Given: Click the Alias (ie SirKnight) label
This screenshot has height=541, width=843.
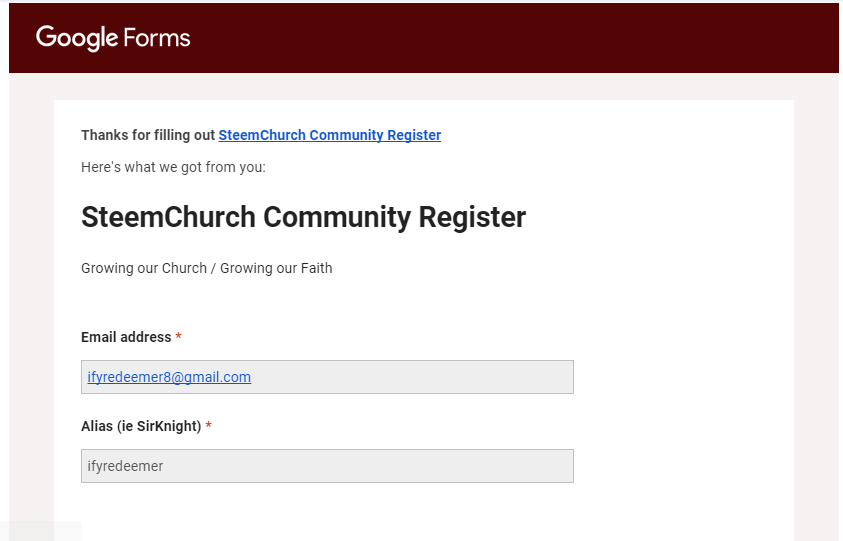Looking at the screenshot, I should (141, 426).
